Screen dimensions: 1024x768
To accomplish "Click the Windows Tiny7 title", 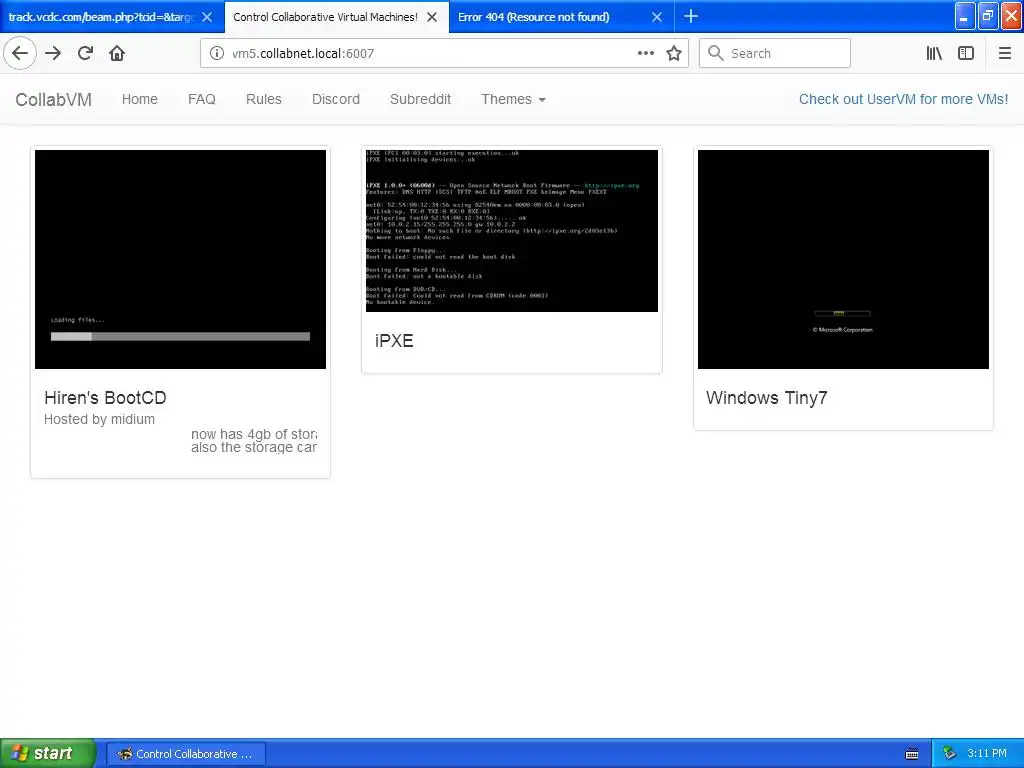I will (767, 398).
